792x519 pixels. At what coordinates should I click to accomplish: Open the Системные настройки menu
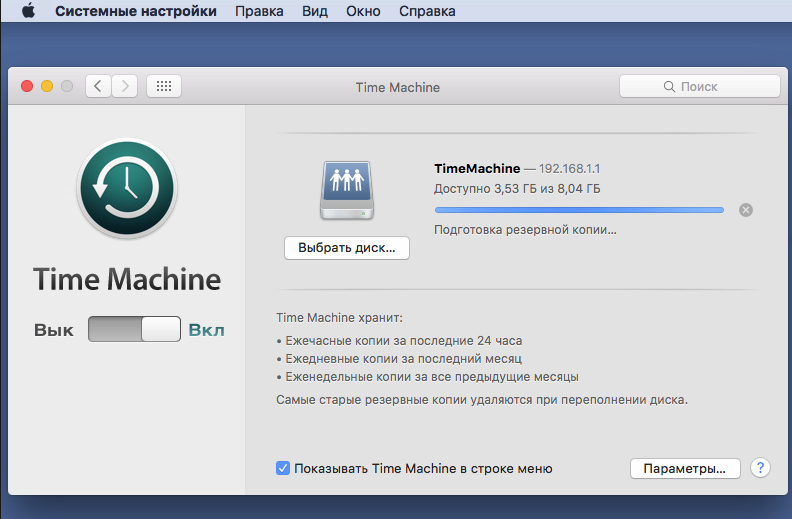pos(135,12)
